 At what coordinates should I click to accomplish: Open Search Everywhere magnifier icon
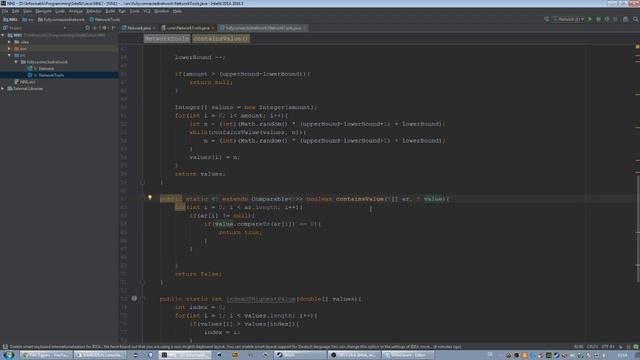tap(636, 19)
